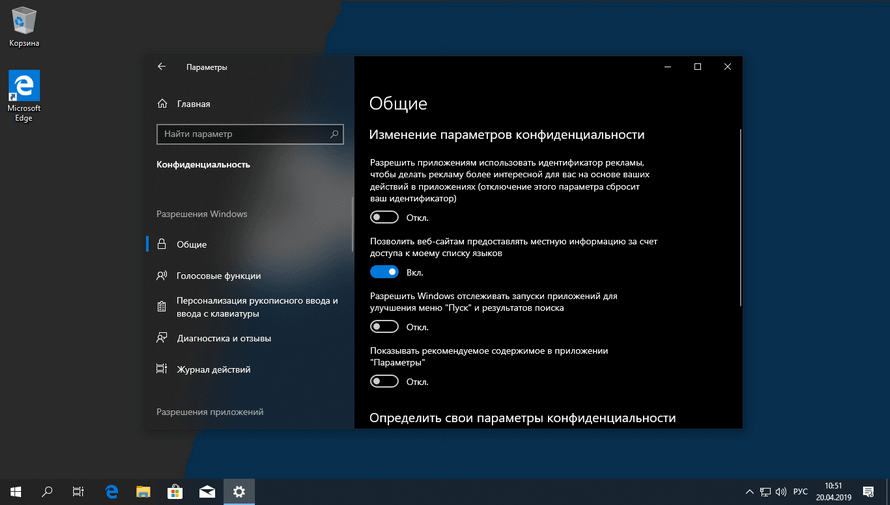The width and height of the screenshot is (890, 505).
Task: Enable the advertising ID toggle
Action: pyautogui.click(x=384, y=217)
